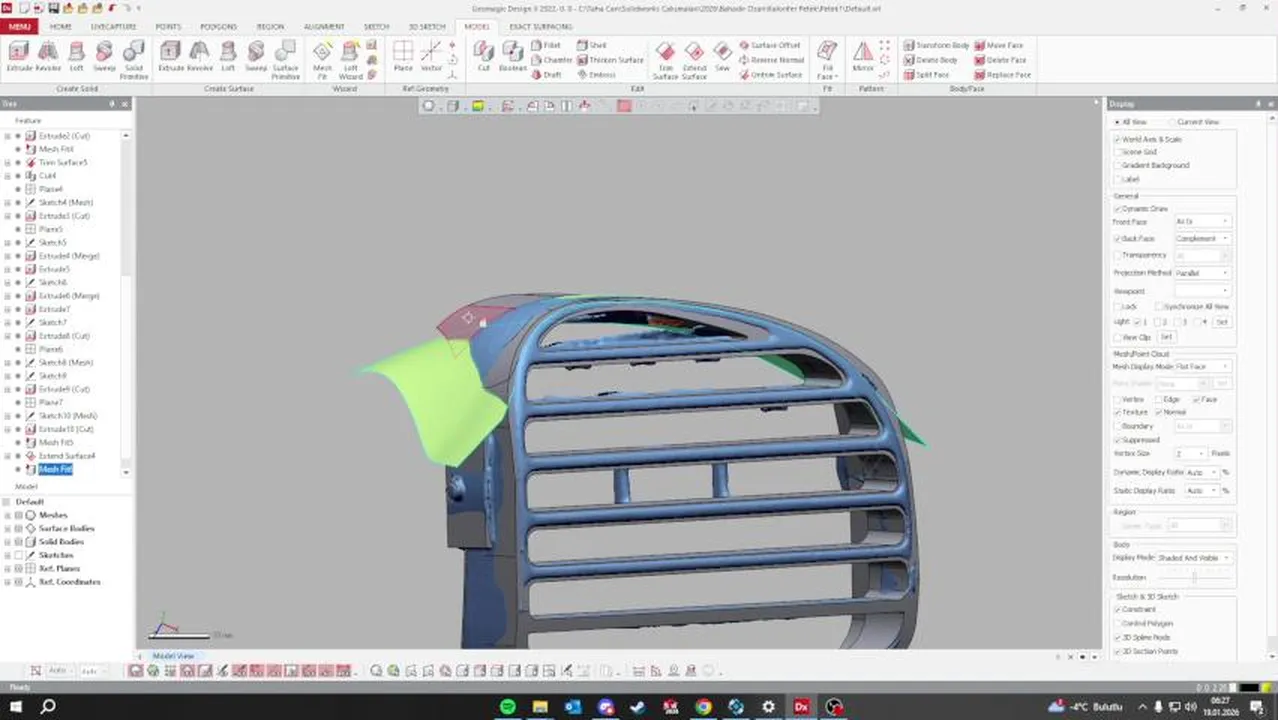This screenshot has height=720, width=1278.
Task: Open the Extend Surface tool
Action: pos(694,60)
